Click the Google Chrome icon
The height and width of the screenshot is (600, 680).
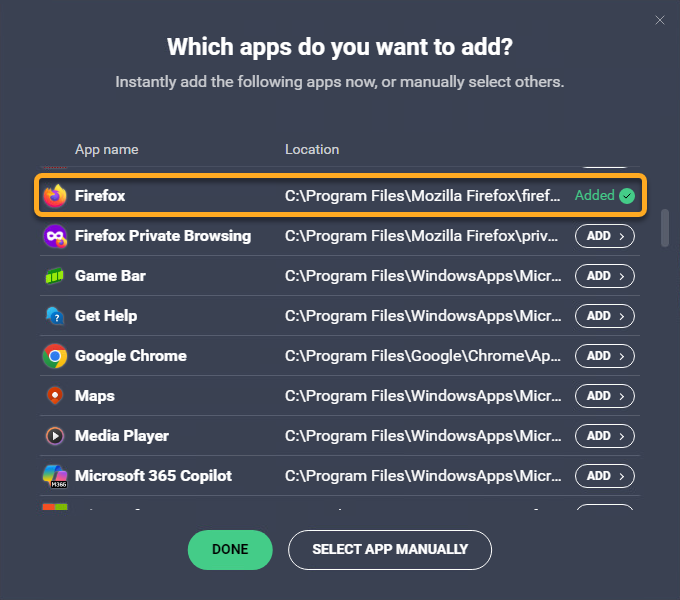(55, 356)
